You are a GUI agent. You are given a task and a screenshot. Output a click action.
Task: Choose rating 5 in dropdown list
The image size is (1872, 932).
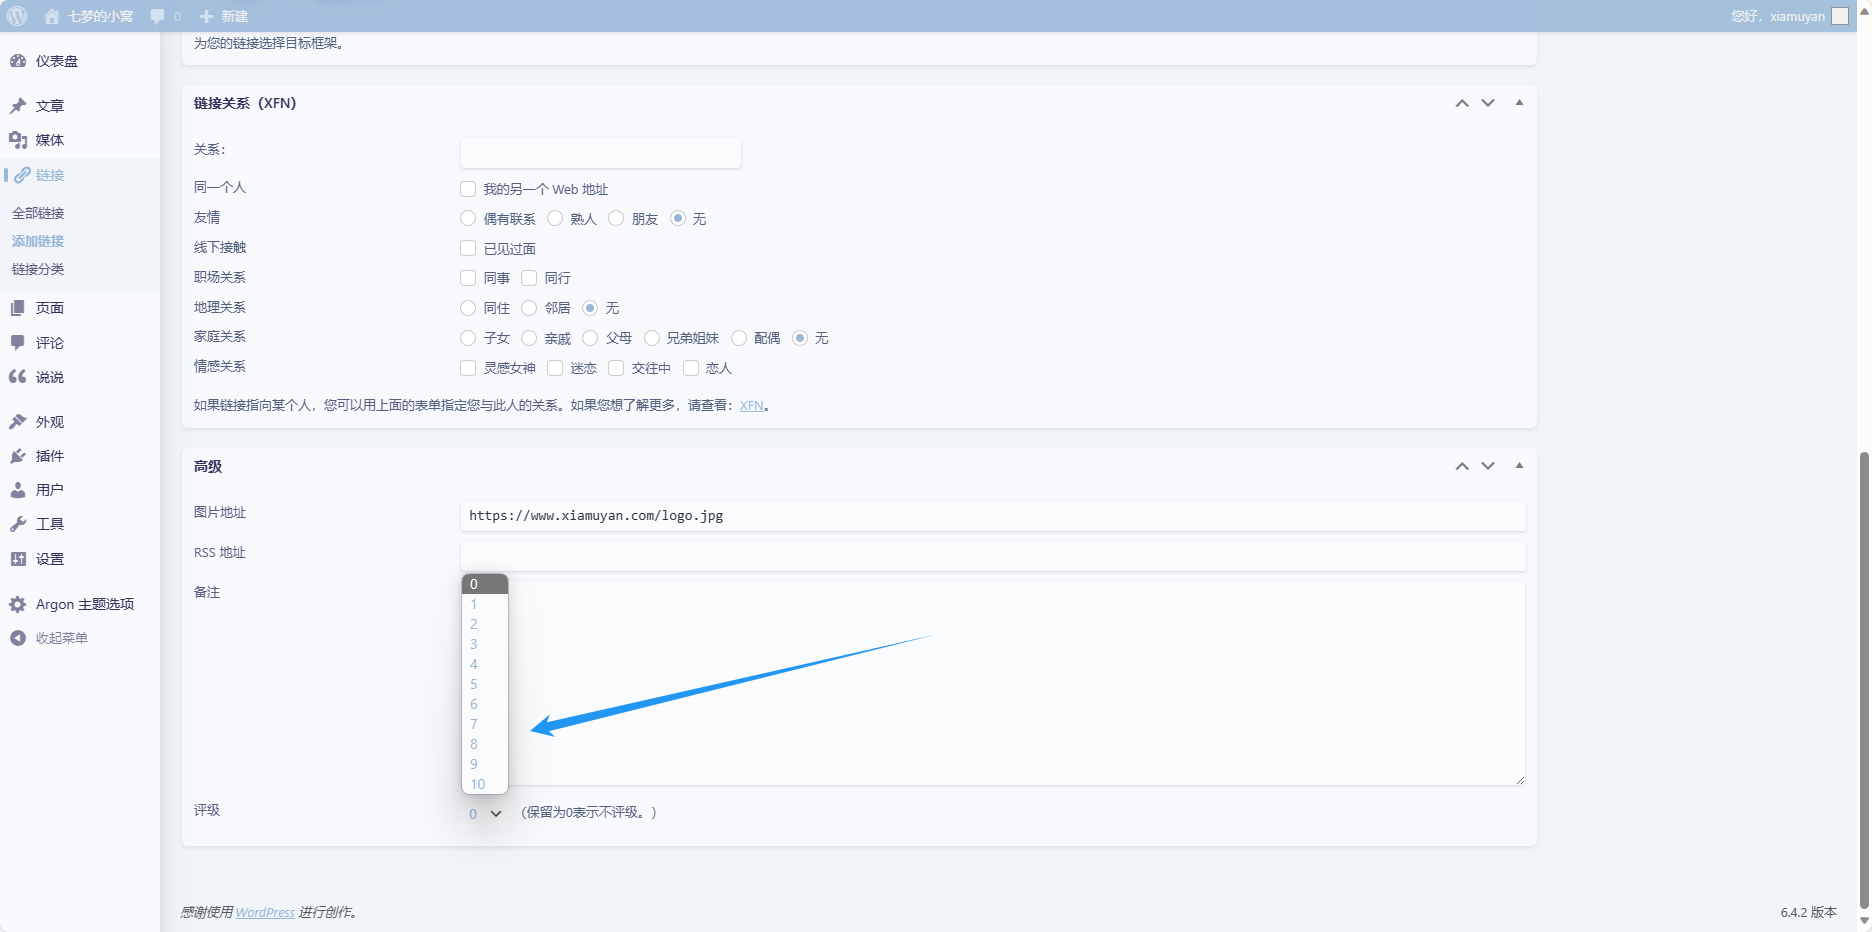[x=485, y=684]
